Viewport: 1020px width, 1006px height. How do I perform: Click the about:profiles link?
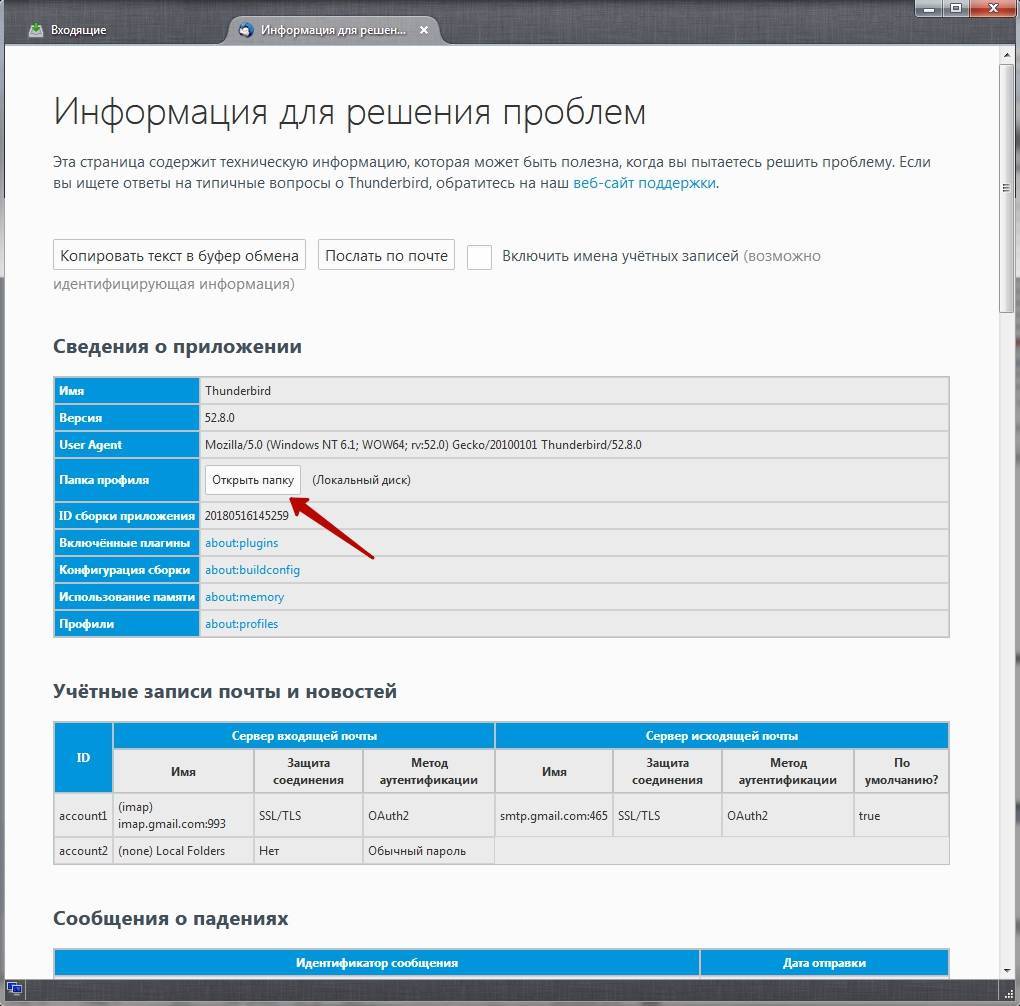coord(241,624)
